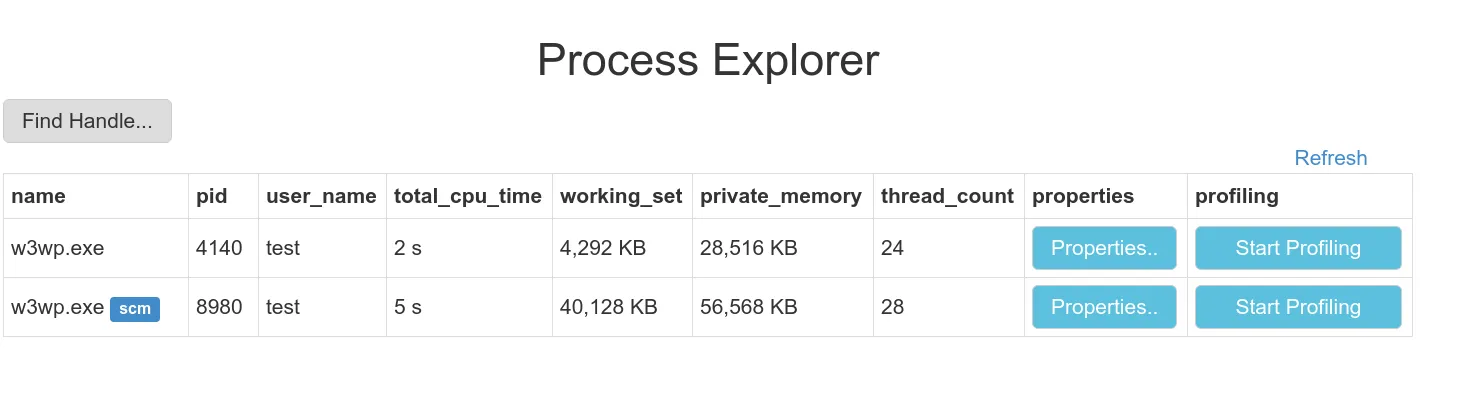Click the pid 8980 cell

(x=219, y=307)
